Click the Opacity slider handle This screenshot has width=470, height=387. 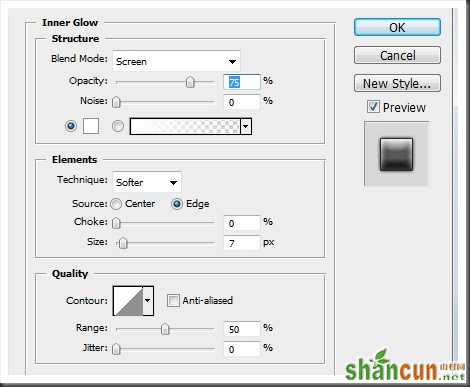pyautogui.click(x=190, y=82)
